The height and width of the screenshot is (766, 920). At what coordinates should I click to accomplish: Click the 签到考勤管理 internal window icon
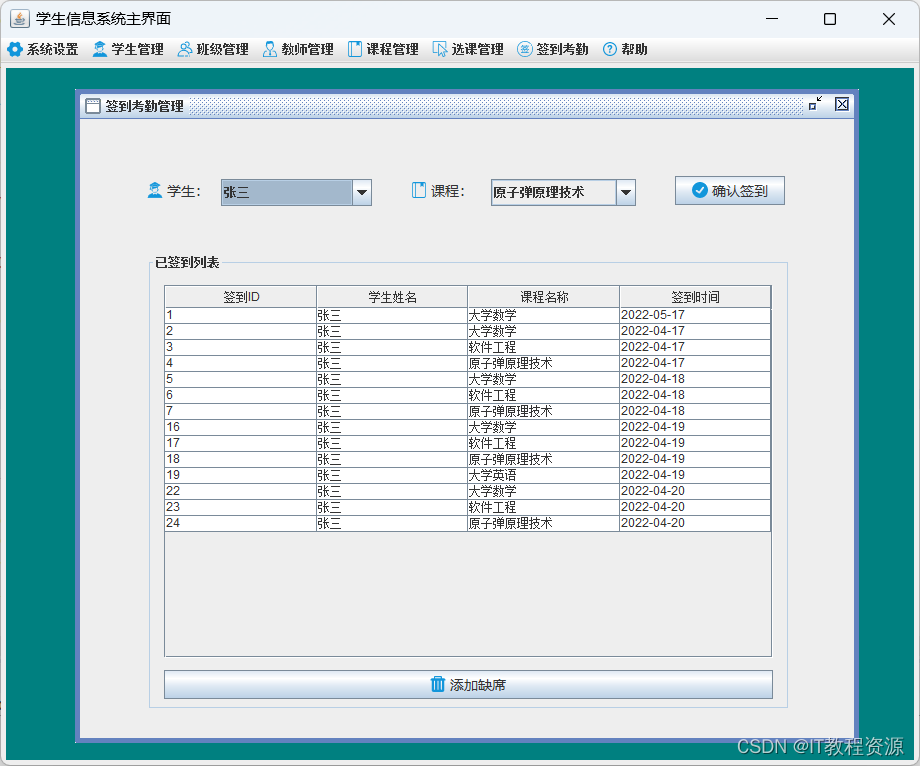93,106
